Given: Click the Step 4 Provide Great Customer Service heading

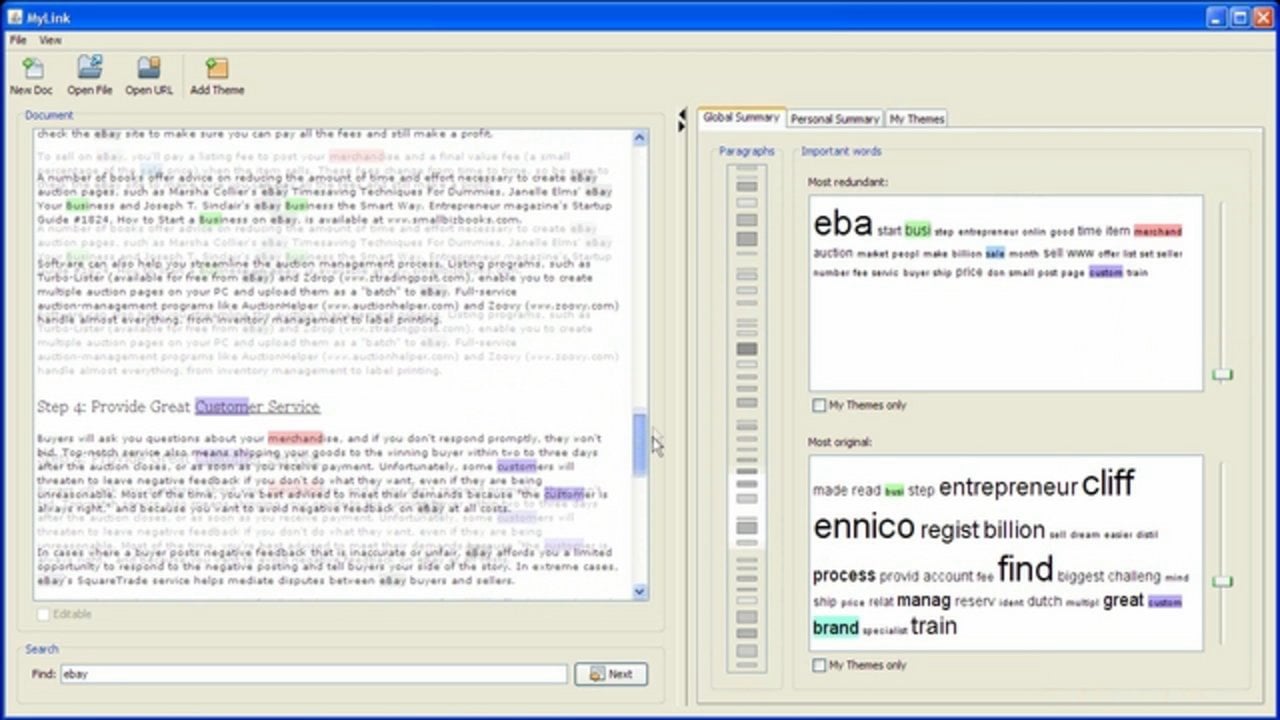Looking at the screenshot, I should pos(178,407).
